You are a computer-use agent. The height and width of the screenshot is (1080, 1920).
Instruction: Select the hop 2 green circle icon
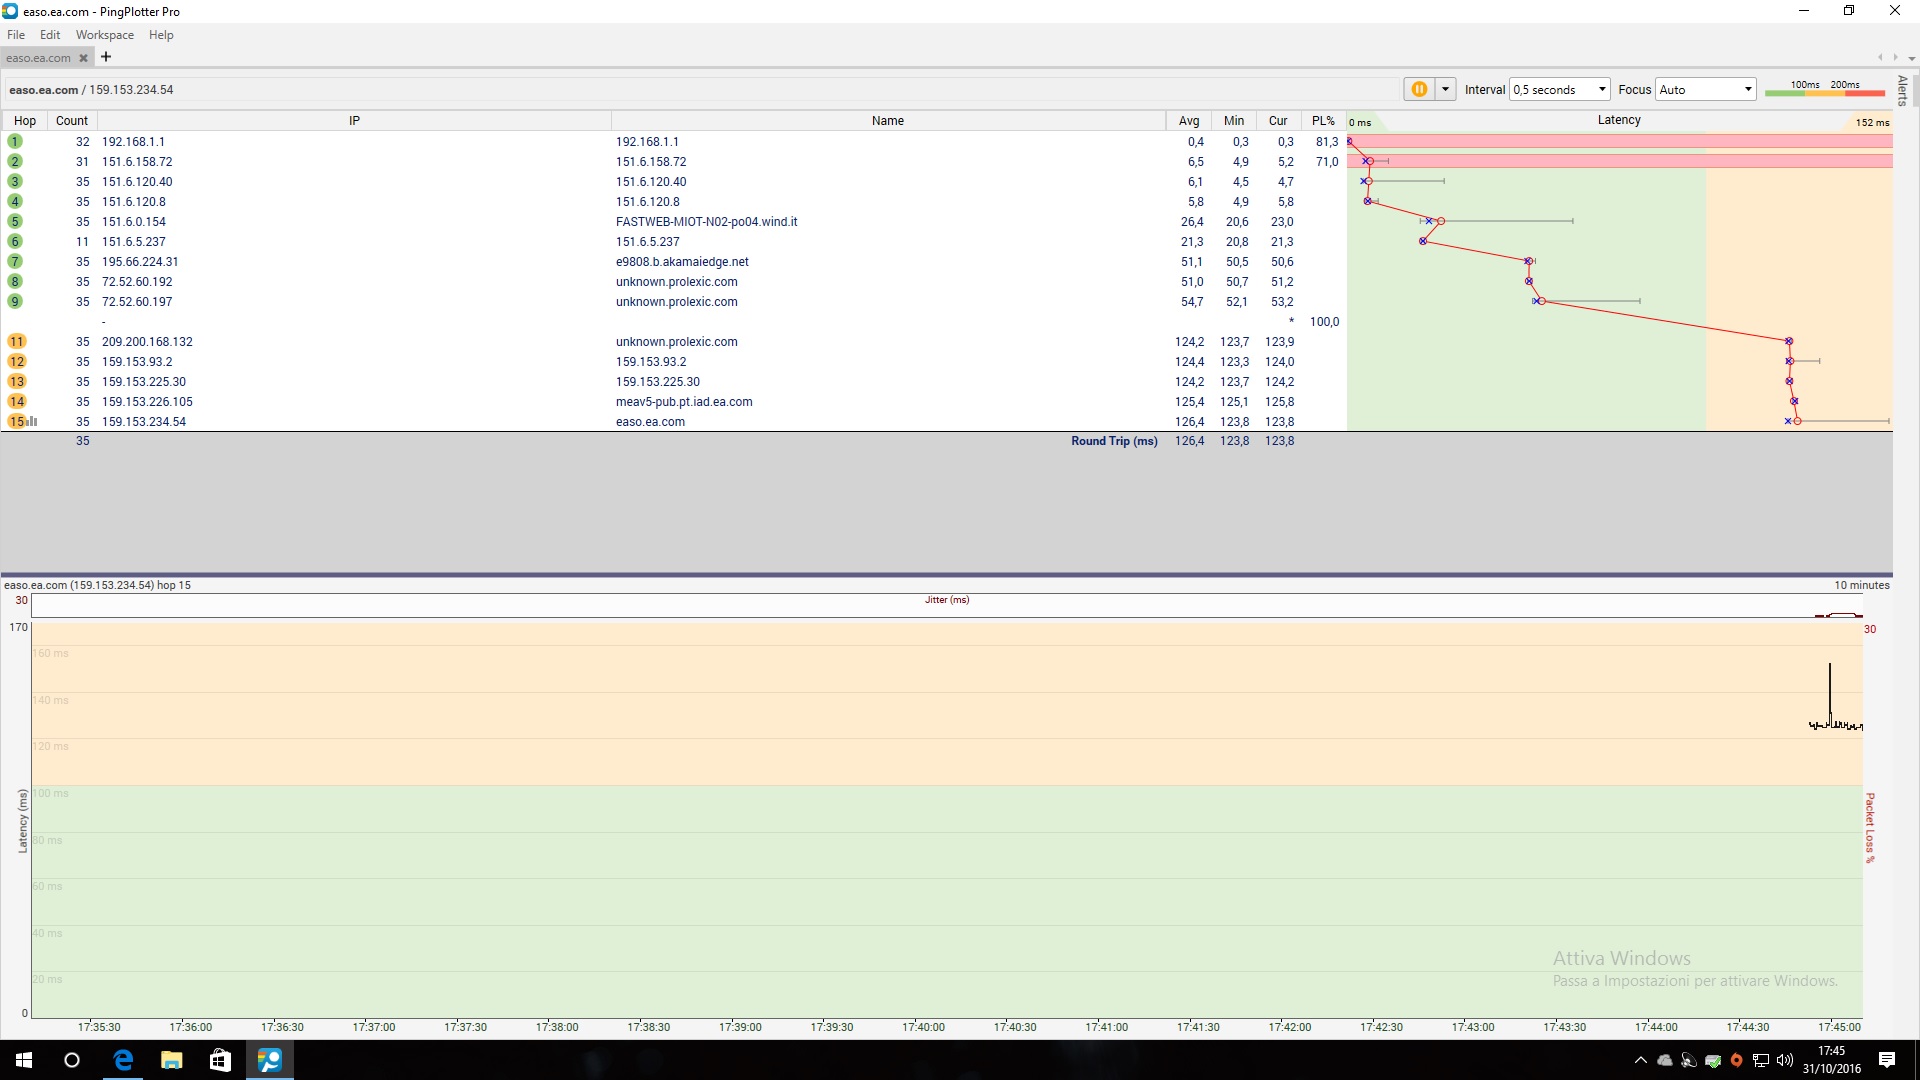tap(15, 162)
